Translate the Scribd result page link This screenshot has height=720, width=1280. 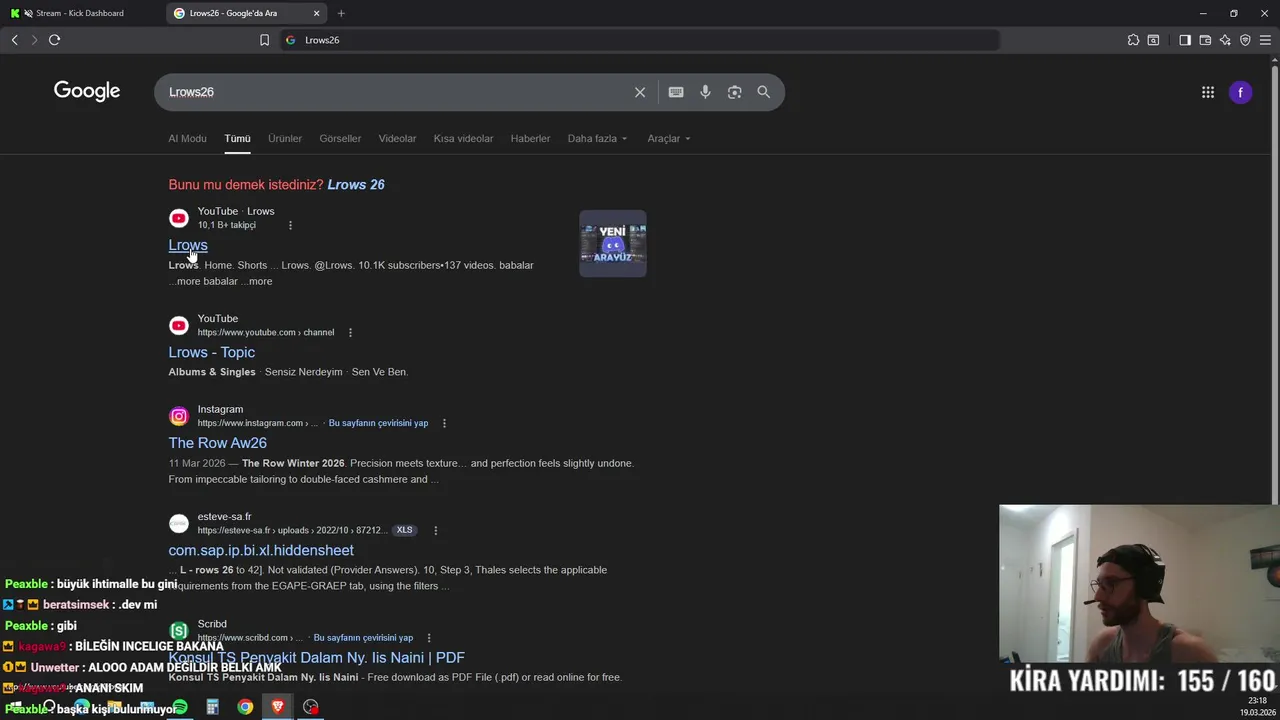(363, 637)
